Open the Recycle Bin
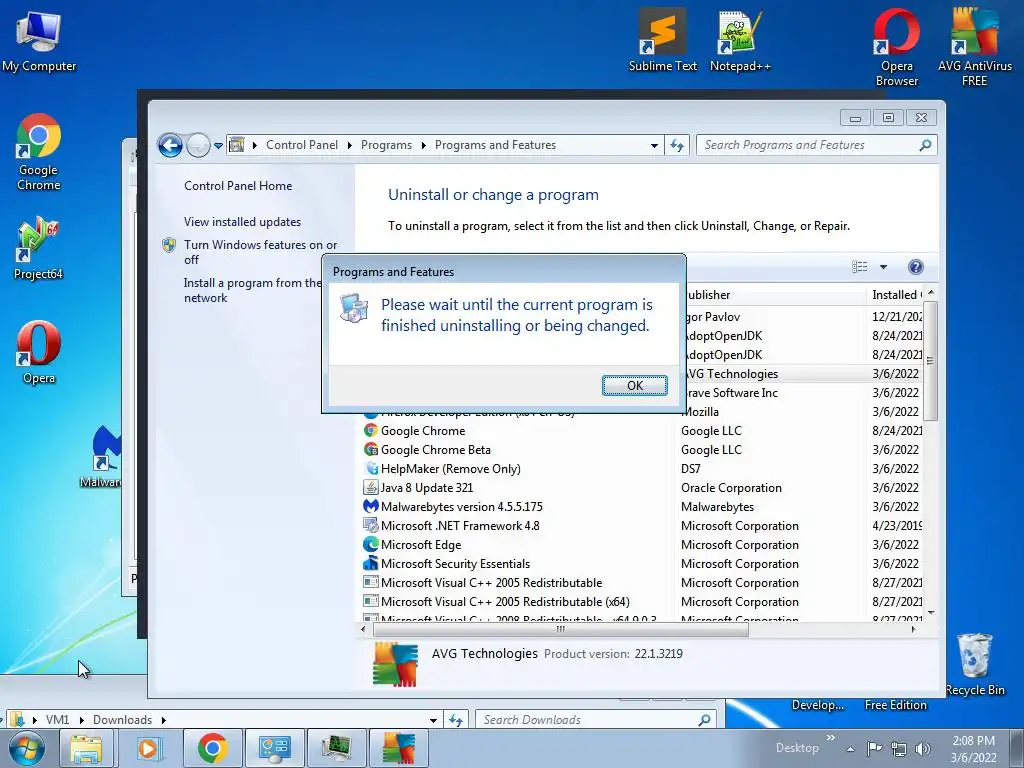 click(x=974, y=664)
